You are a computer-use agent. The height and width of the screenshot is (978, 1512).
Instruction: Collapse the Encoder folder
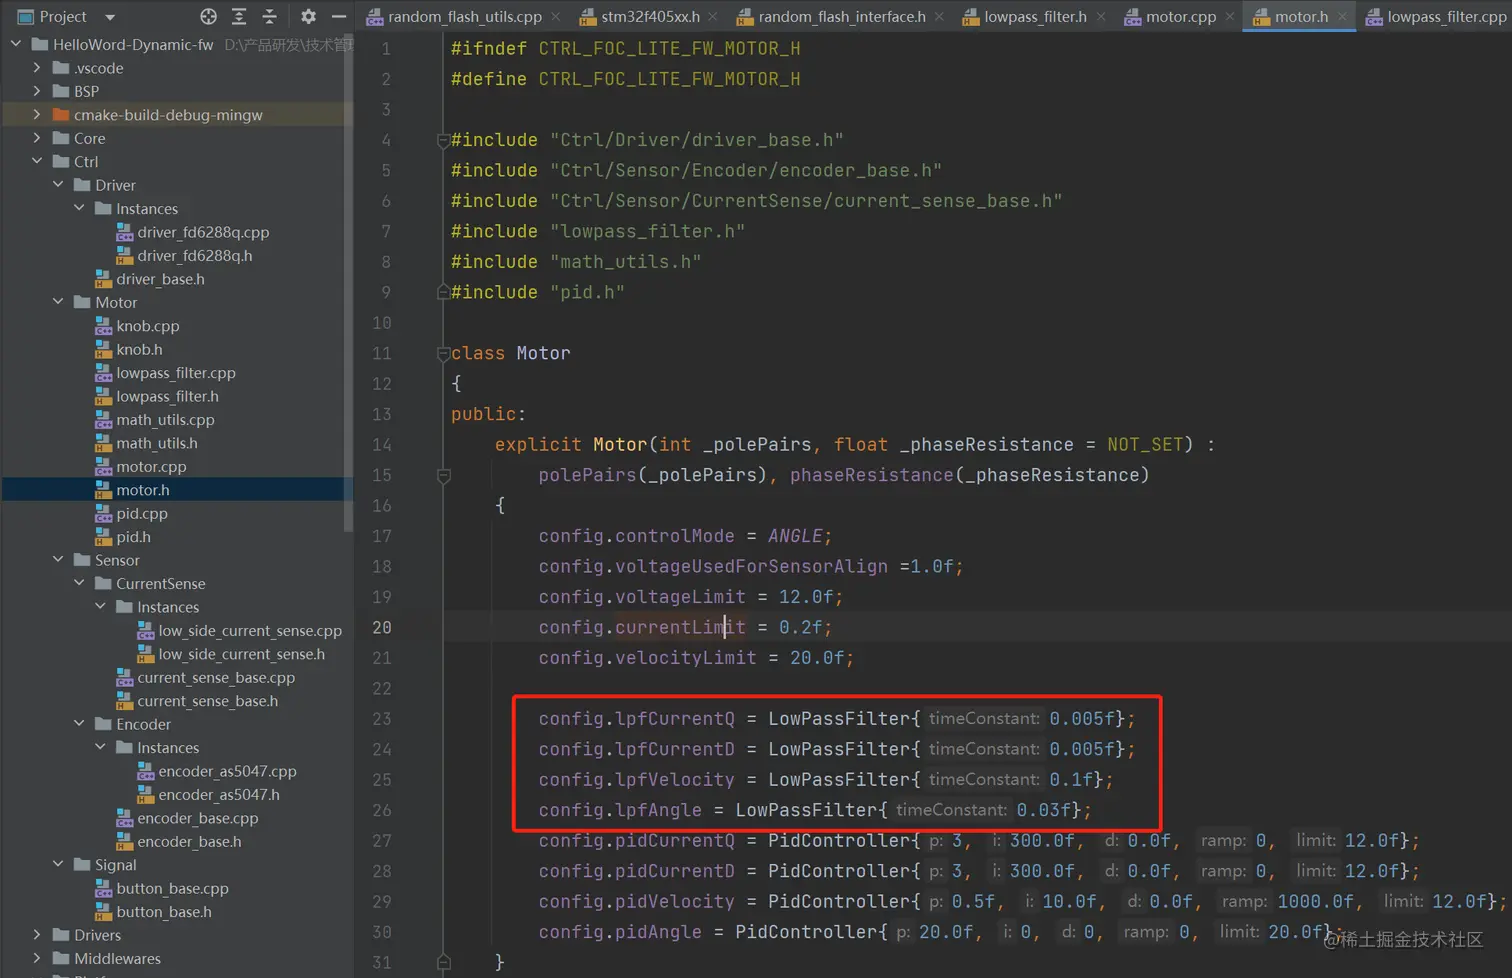[79, 724]
